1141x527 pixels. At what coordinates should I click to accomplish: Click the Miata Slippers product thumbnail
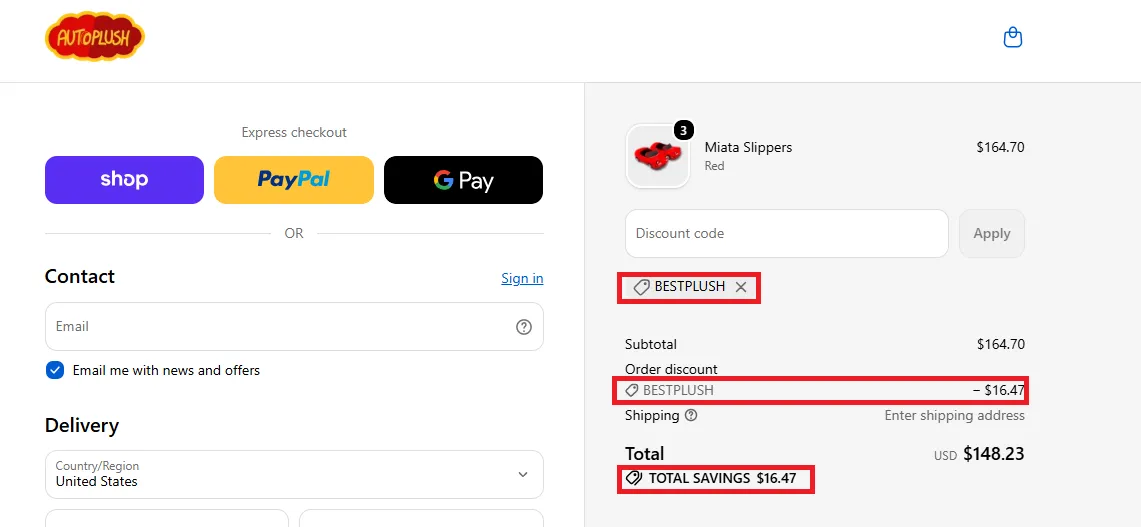pos(658,156)
